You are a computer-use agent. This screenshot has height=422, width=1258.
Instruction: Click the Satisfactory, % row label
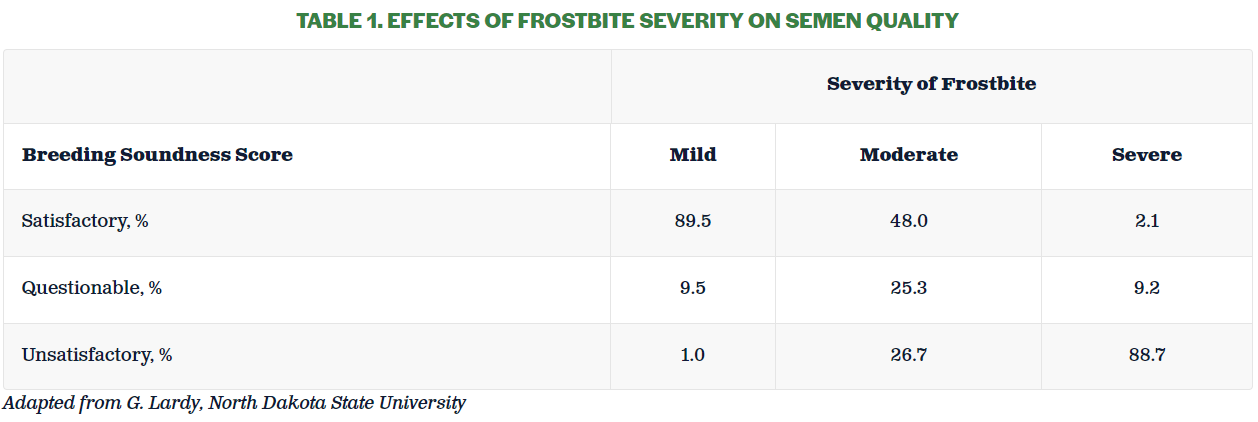click(85, 221)
